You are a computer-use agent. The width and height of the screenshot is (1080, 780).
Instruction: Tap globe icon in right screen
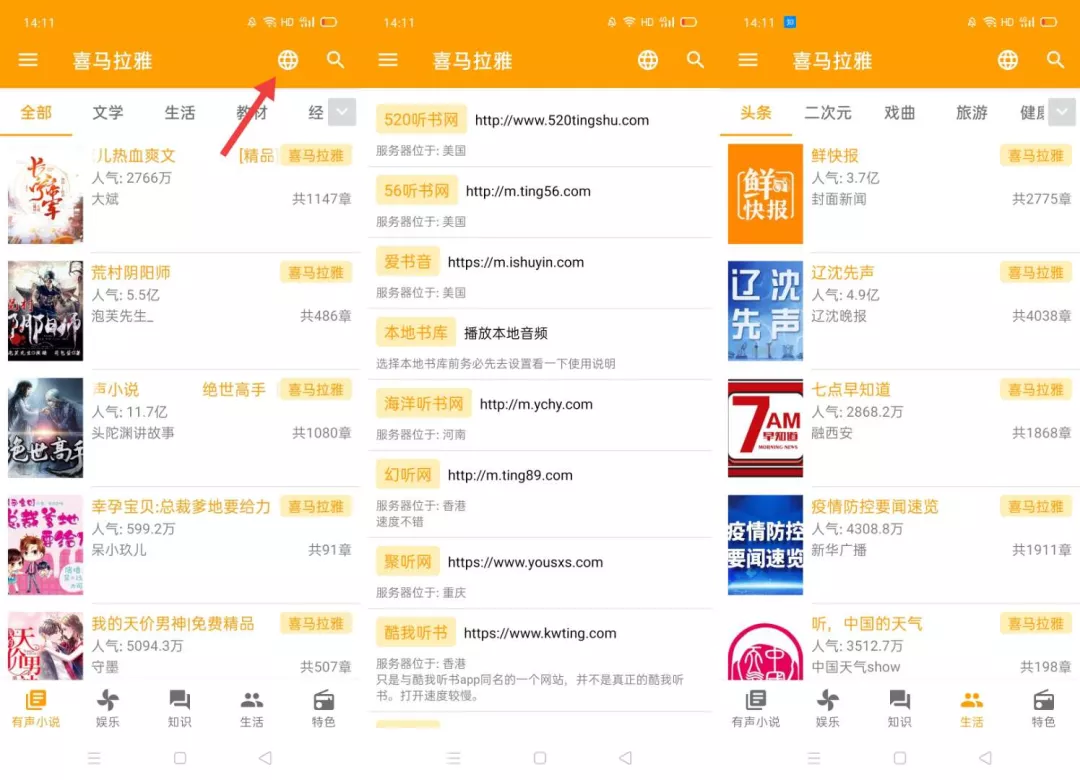[x=1008, y=60]
